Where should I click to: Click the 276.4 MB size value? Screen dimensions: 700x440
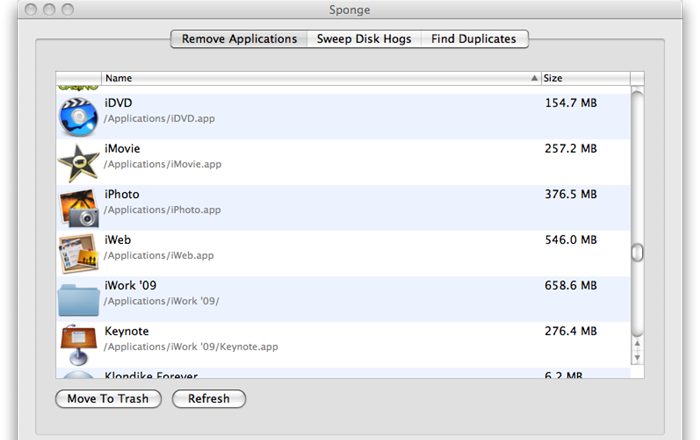(x=571, y=331)
